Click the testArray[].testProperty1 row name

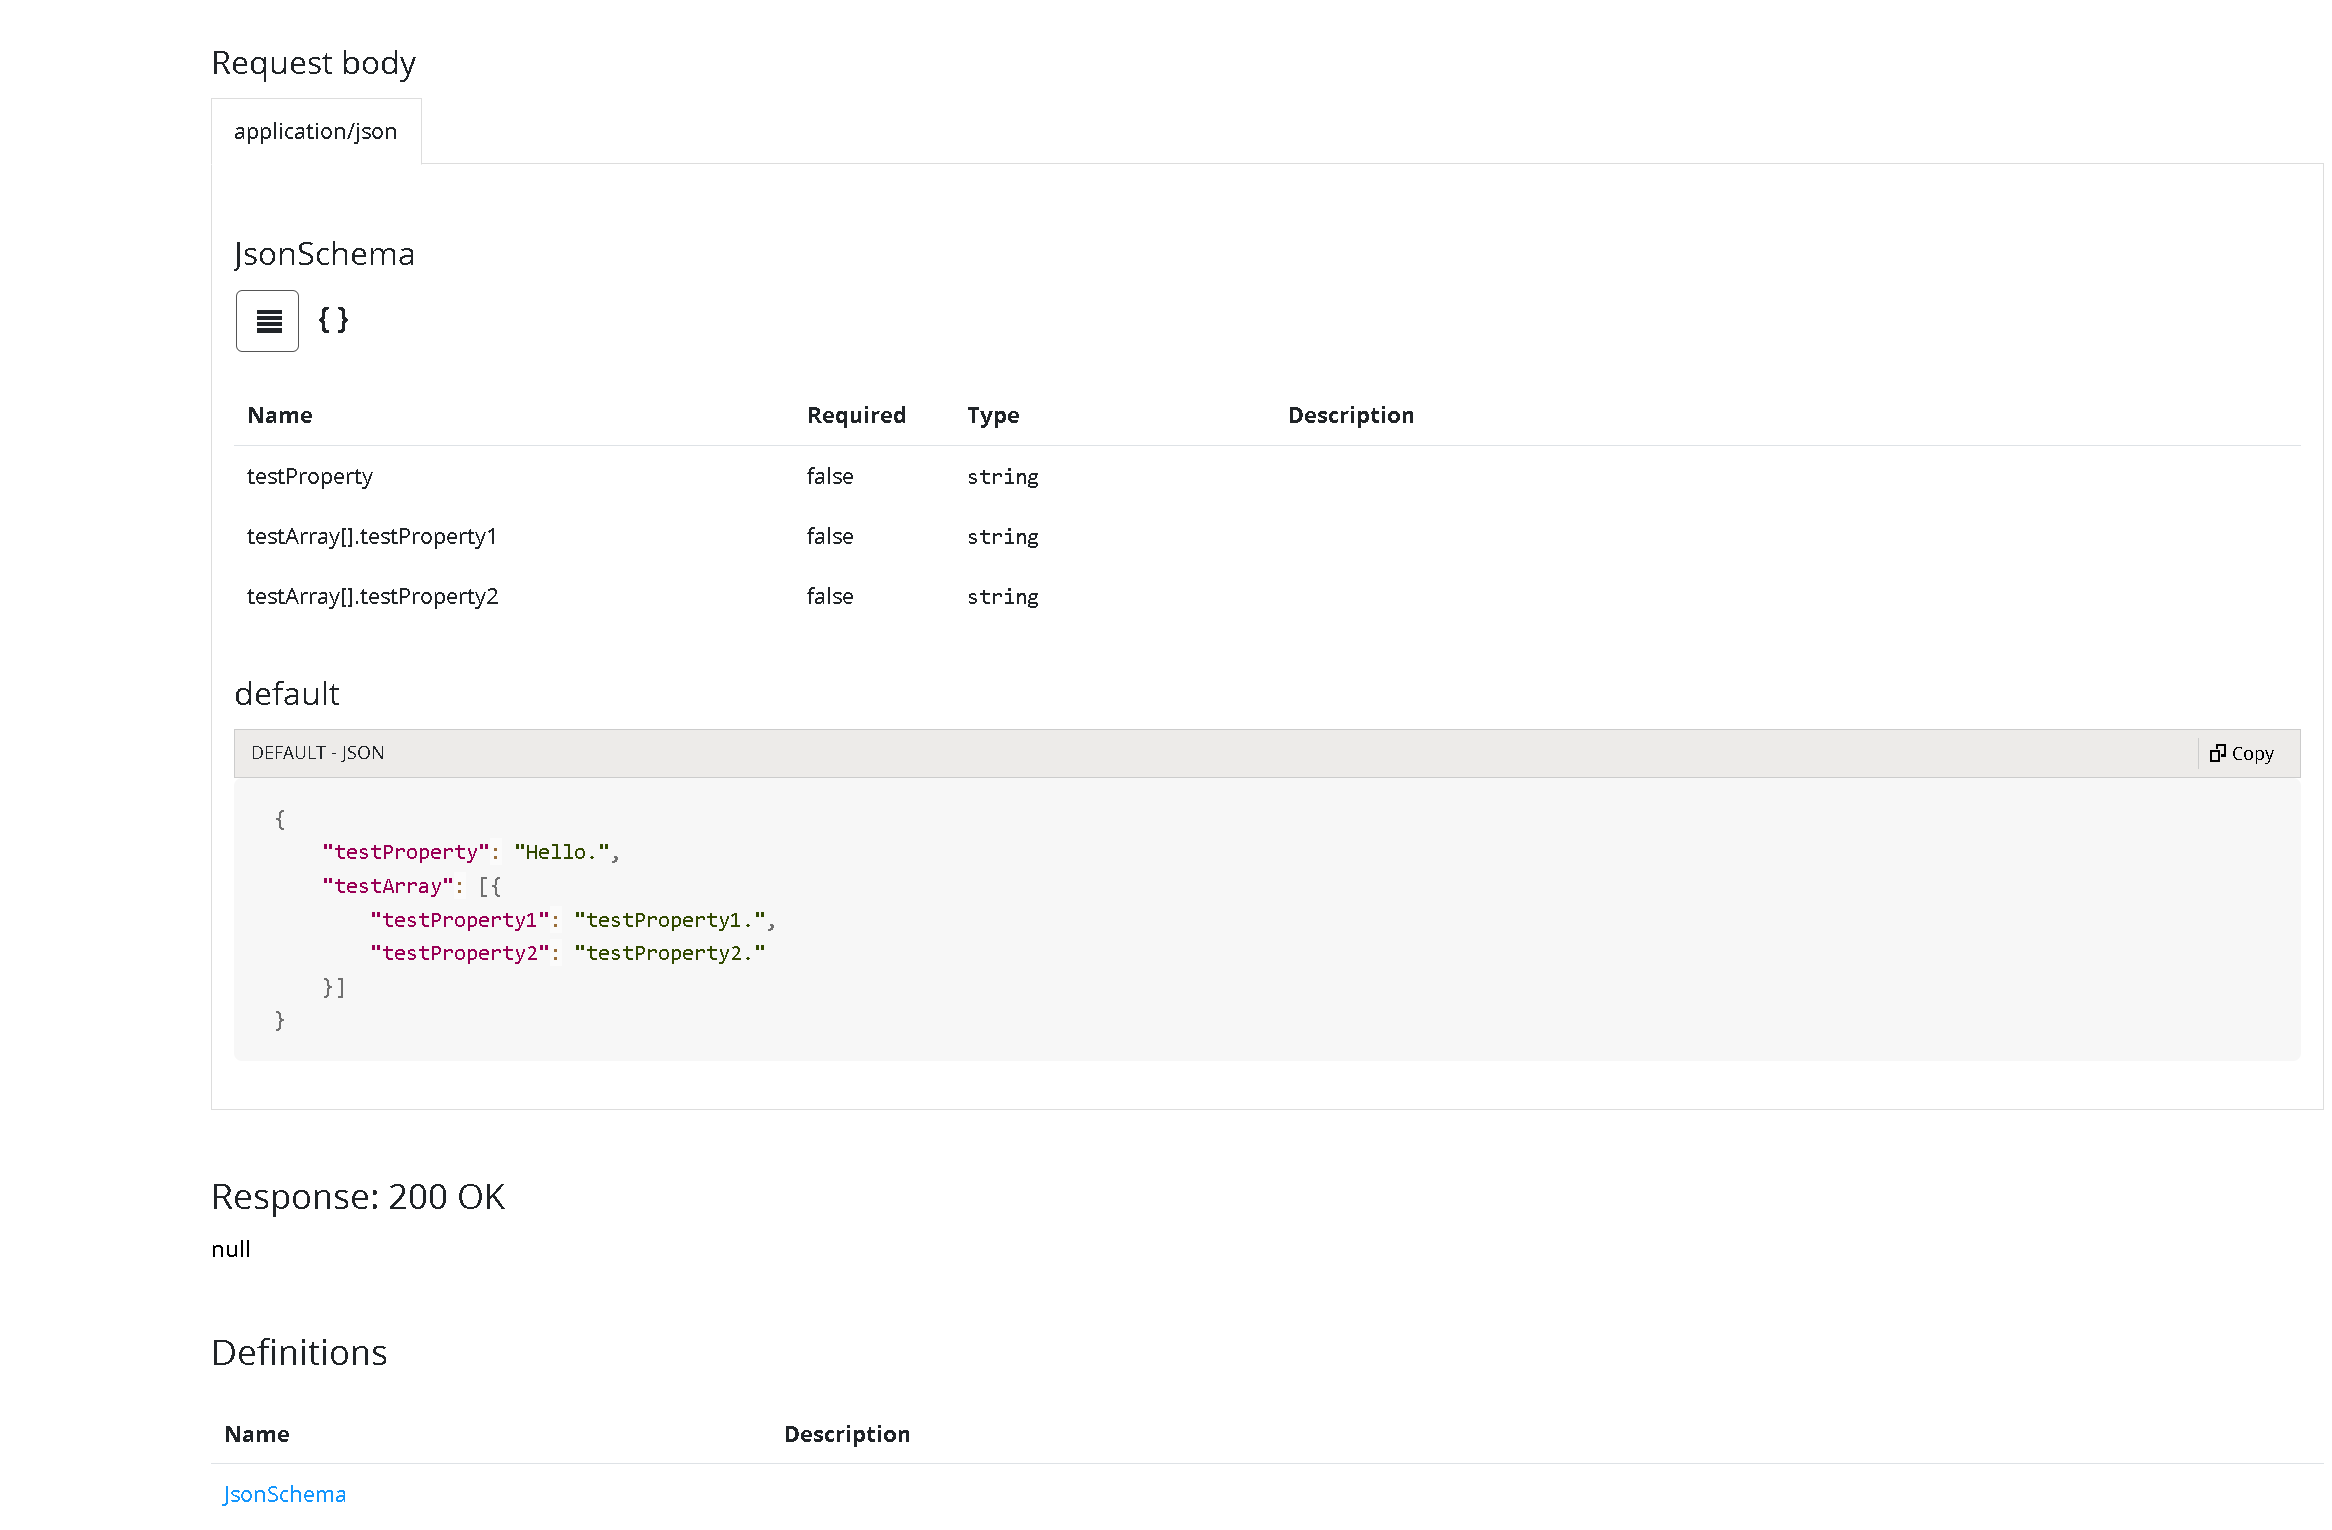372,537
